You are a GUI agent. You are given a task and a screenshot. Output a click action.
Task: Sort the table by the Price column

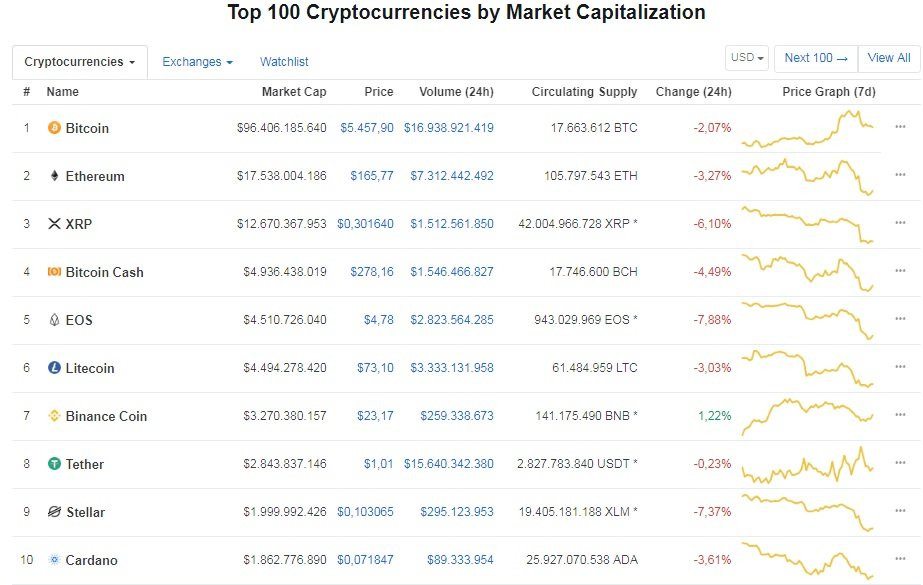(378, 91)
